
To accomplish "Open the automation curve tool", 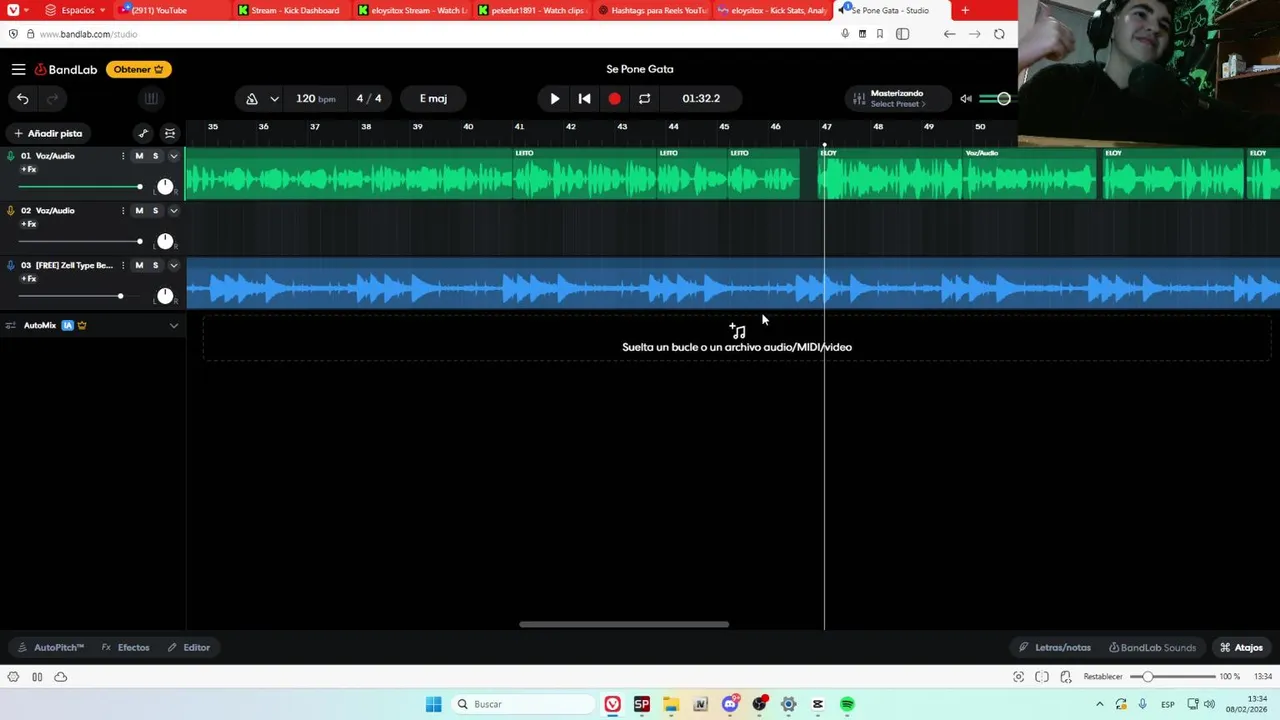I will [x=143, y=133].
